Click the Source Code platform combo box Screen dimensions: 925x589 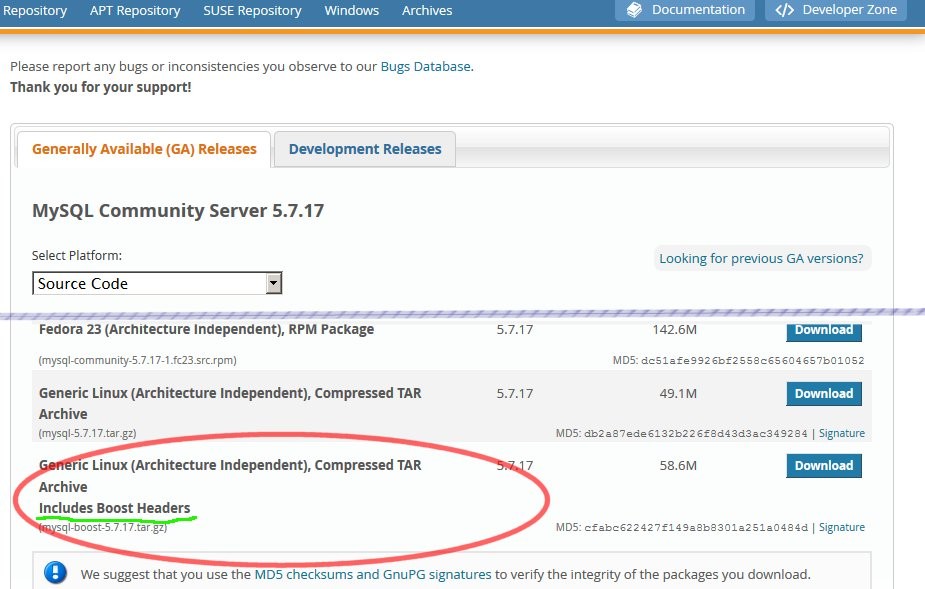pos(157,283)
